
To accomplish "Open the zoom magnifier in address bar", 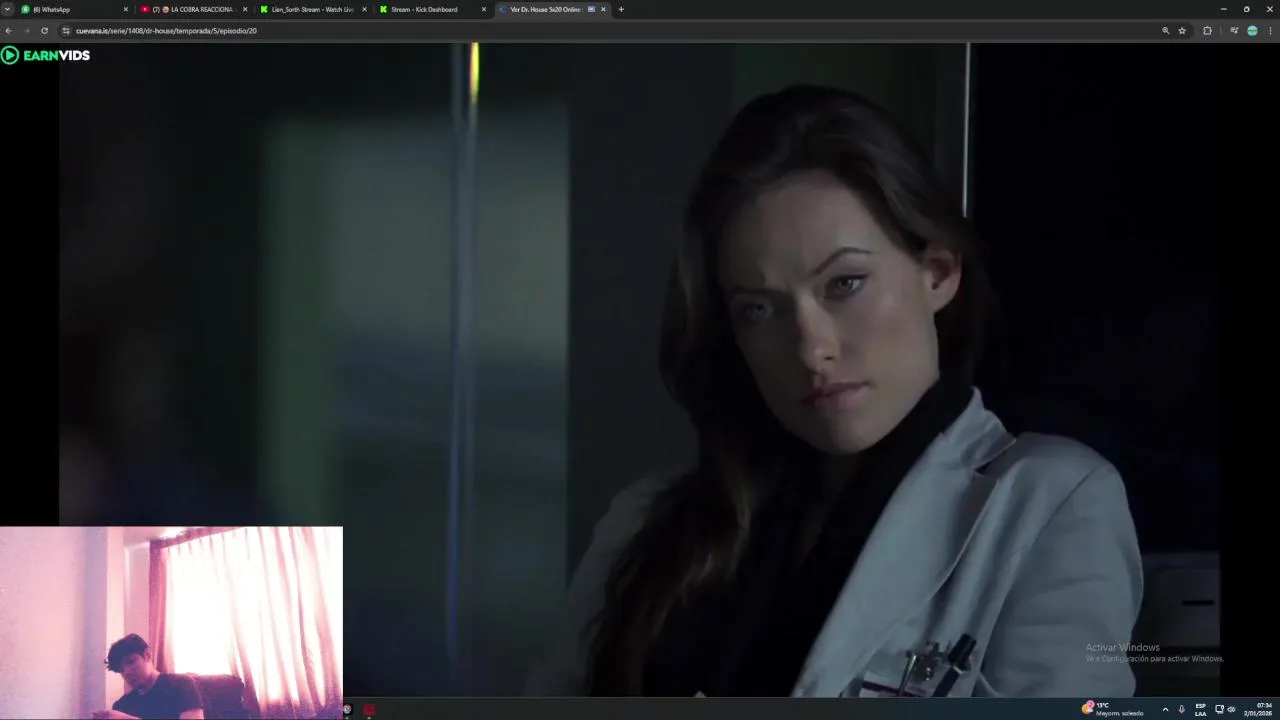I will 1166,31.
